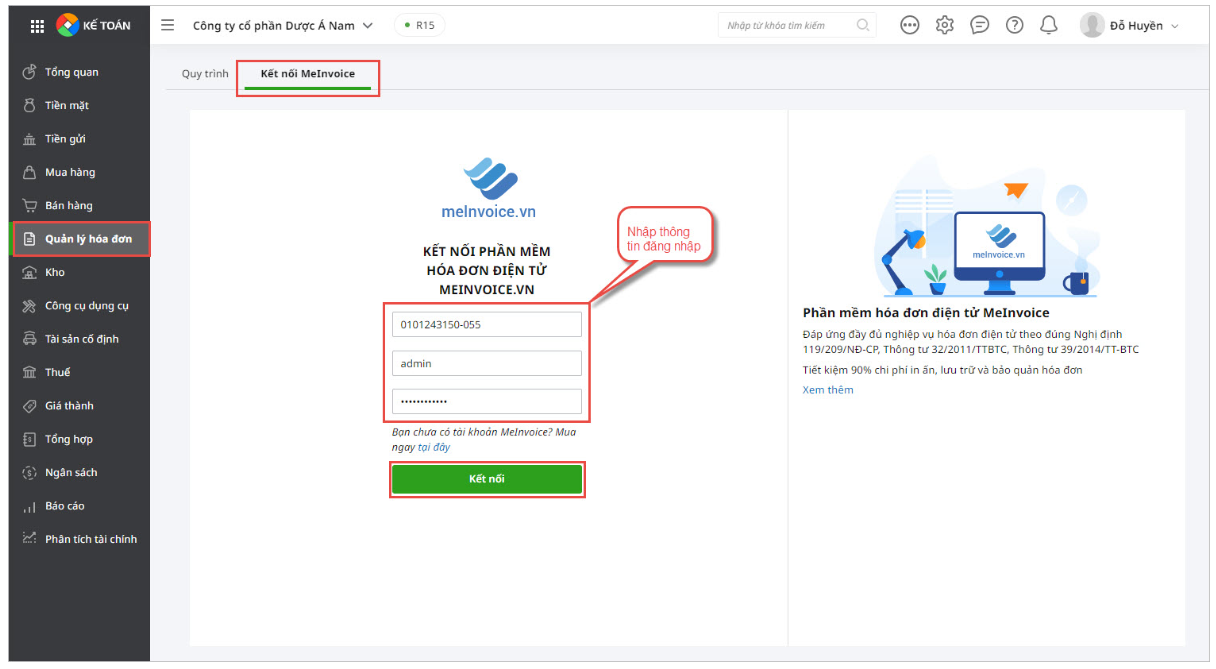Click the Xem thêm link
The height and width of the screenshot is (669, 1216).
(x=828, y=390)
